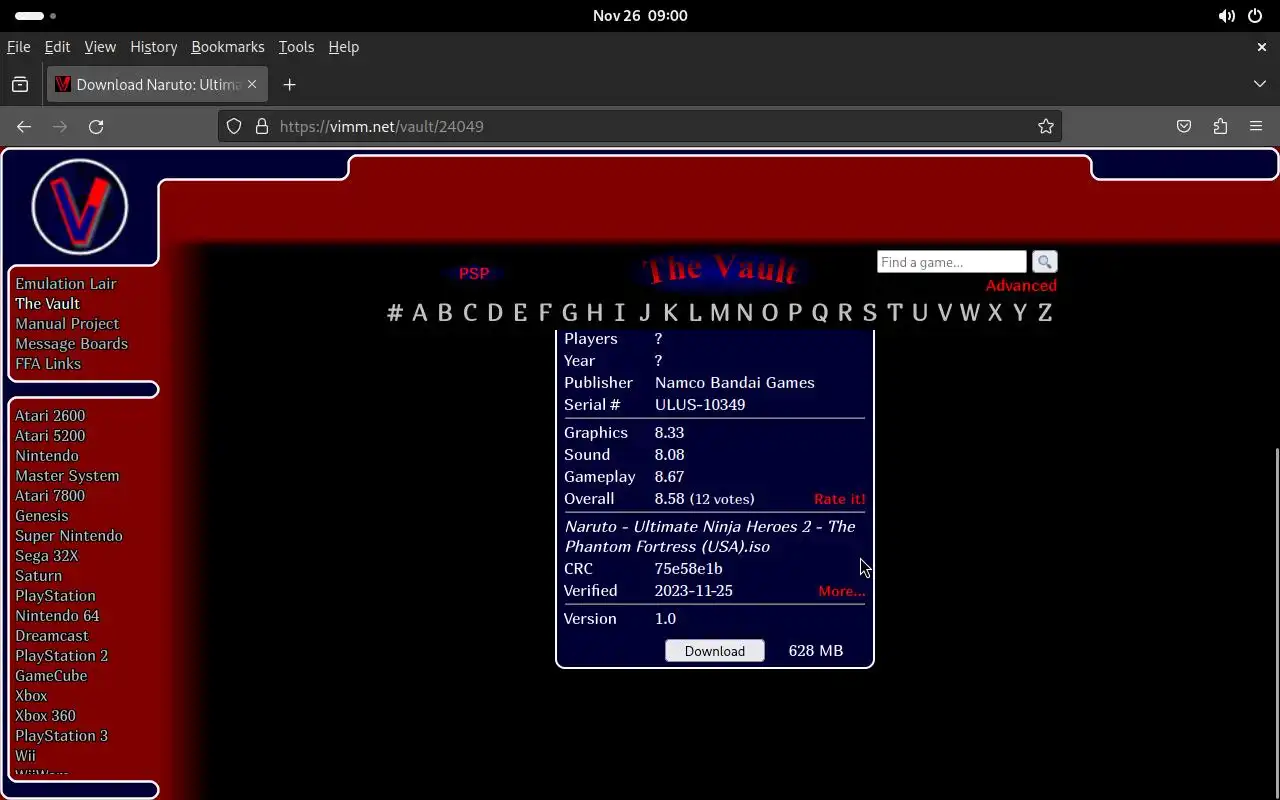Viewport: 1280px width, 800px height.
Task: Select Saturn system
Action: pyautogui.click(x=38, y=576)
